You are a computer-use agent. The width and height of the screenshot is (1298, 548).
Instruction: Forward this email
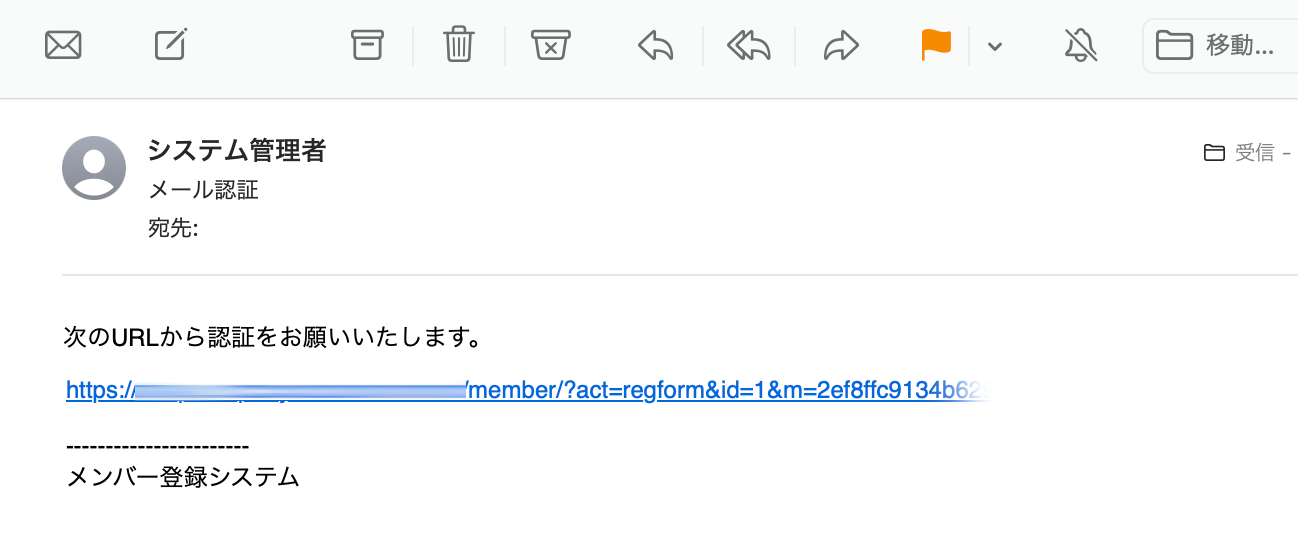(x=841, y=45)
